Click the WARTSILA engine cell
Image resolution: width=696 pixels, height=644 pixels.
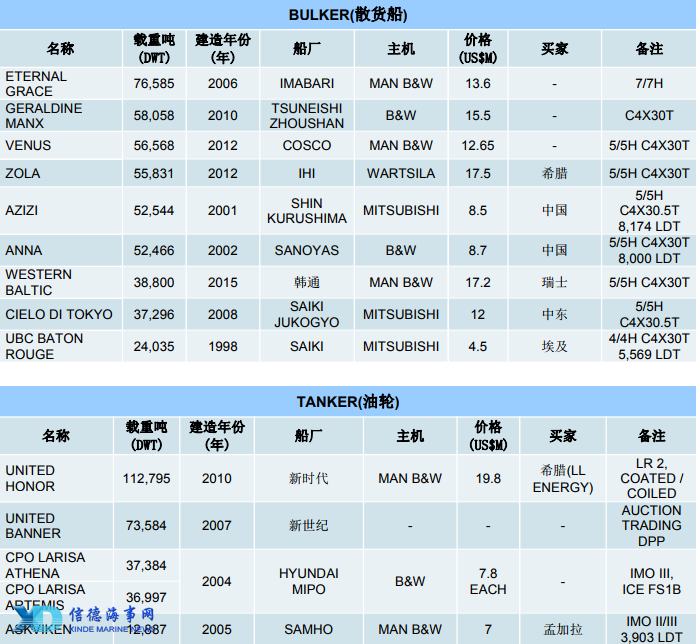[x=401, y=174]
